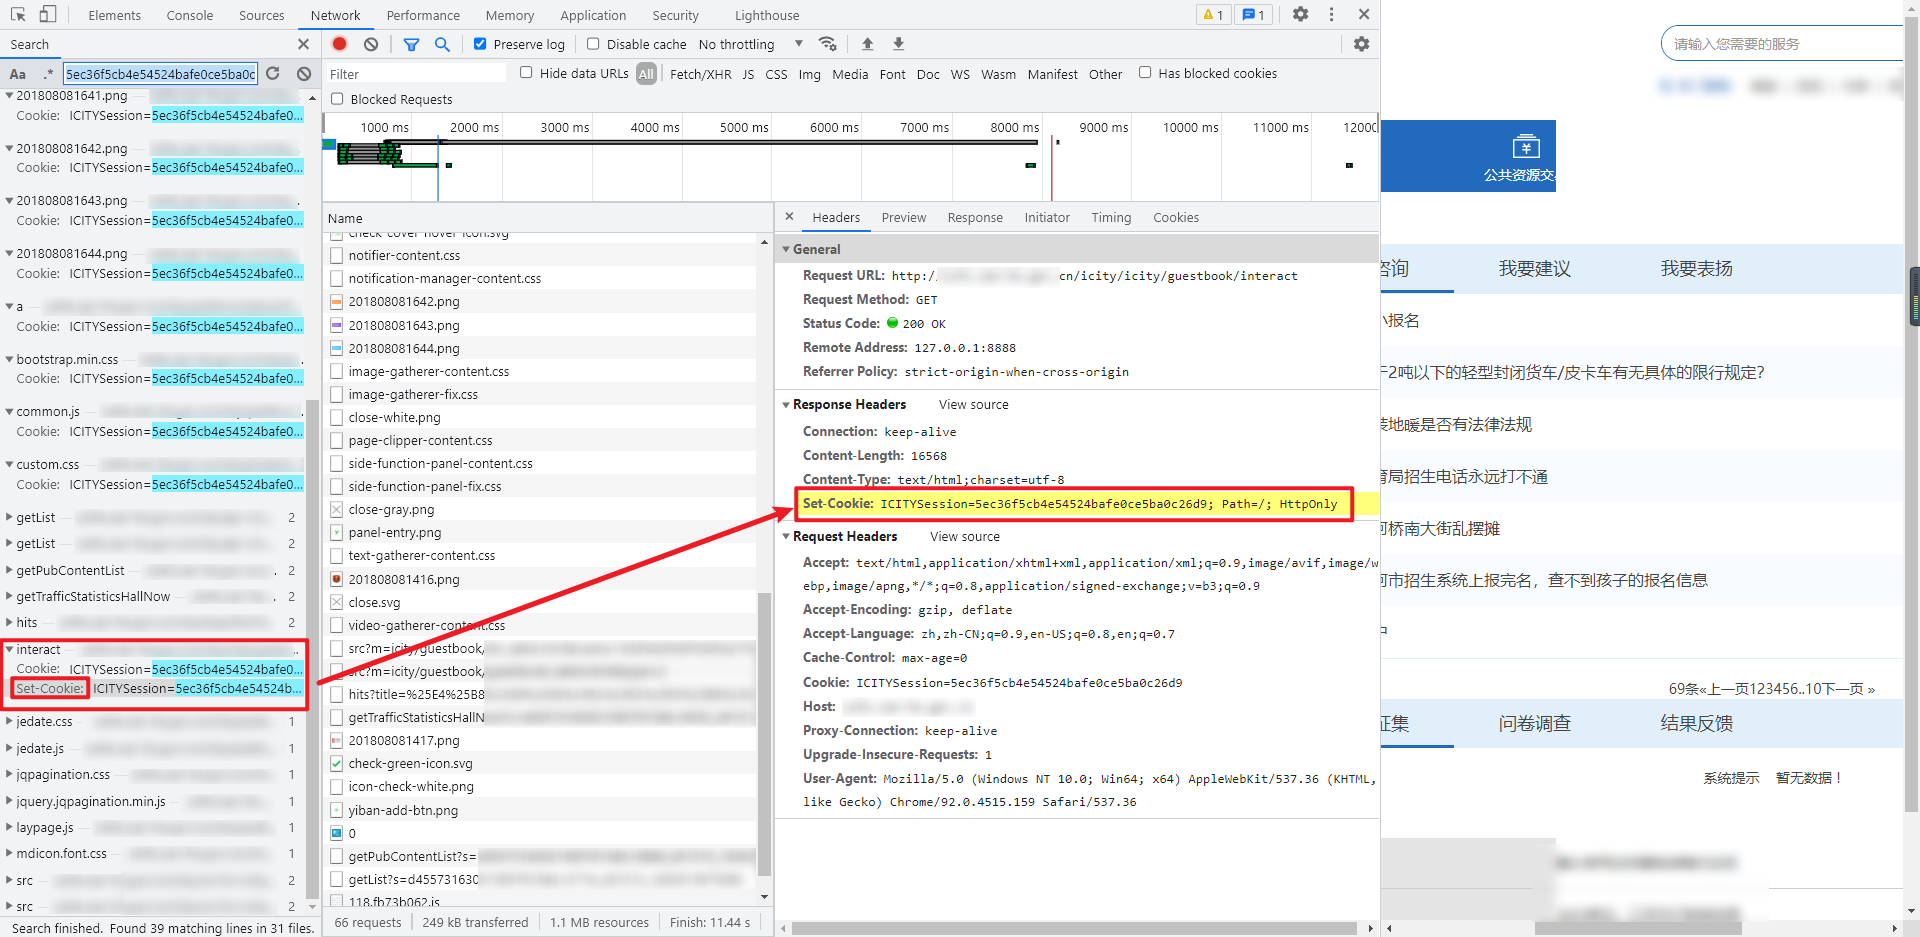This screenshot has width=1920, height=937.
Task: View source of Response Headers
Action: click(974, 405)
